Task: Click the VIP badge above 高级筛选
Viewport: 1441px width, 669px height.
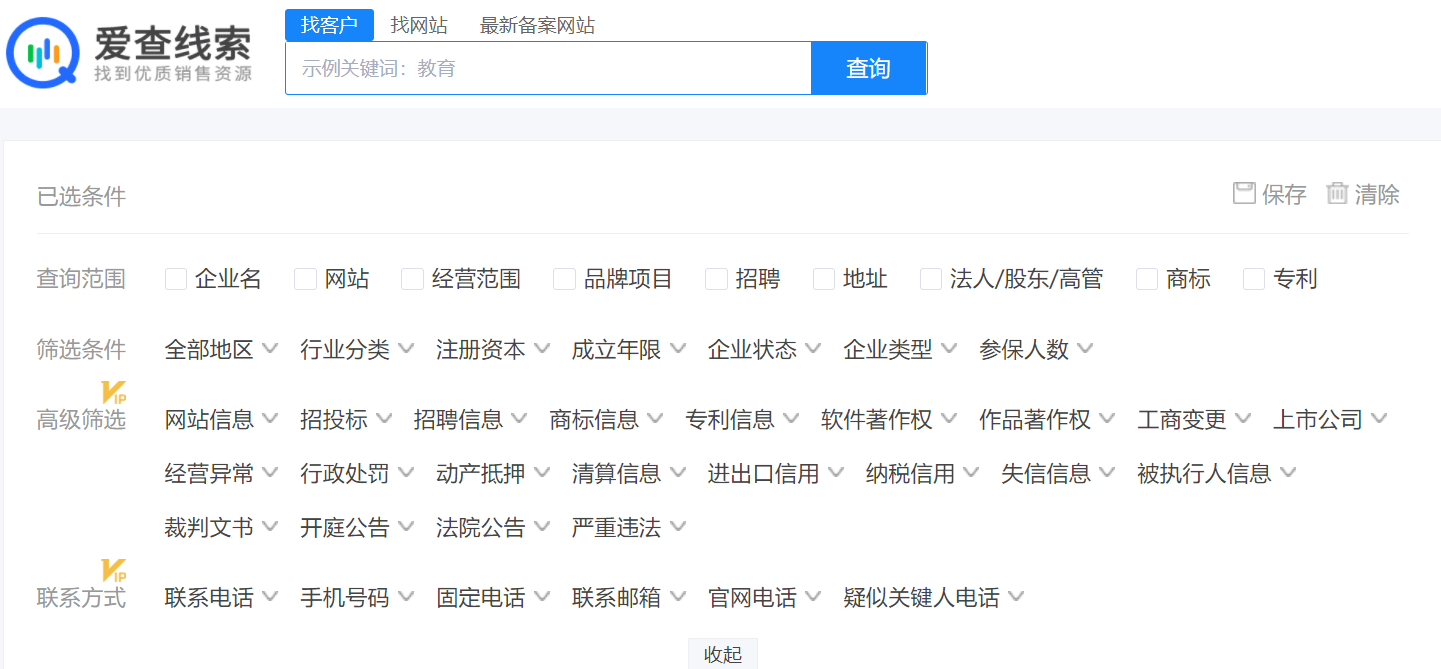Action: click(x=114, y=392)
